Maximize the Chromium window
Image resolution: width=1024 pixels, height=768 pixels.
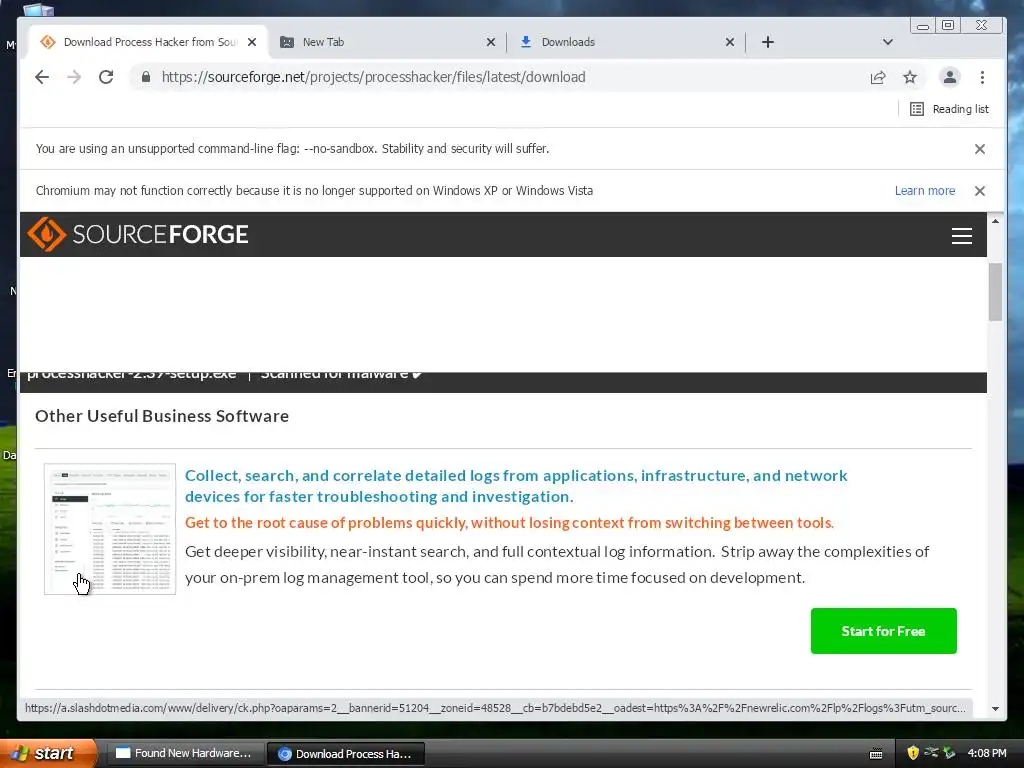948,25
